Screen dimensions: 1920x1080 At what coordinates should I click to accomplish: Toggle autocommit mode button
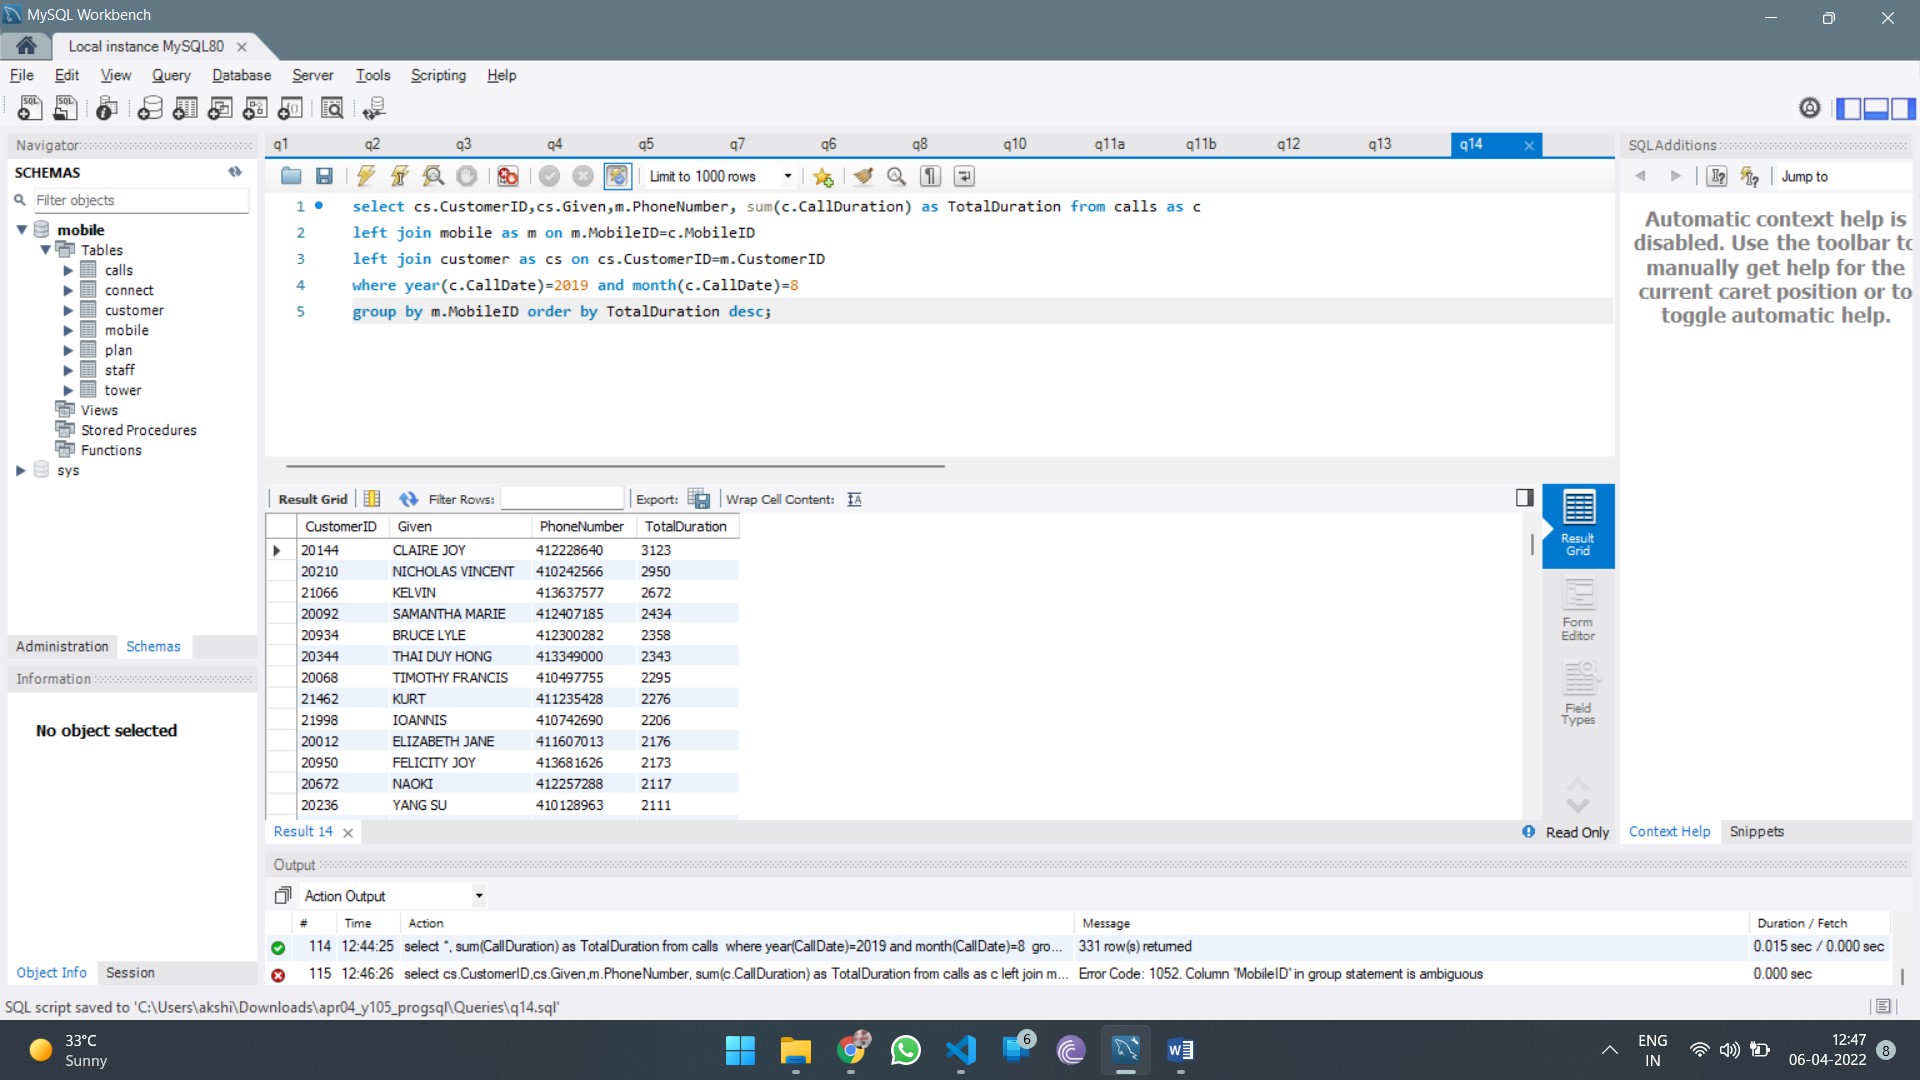point(617,176)
